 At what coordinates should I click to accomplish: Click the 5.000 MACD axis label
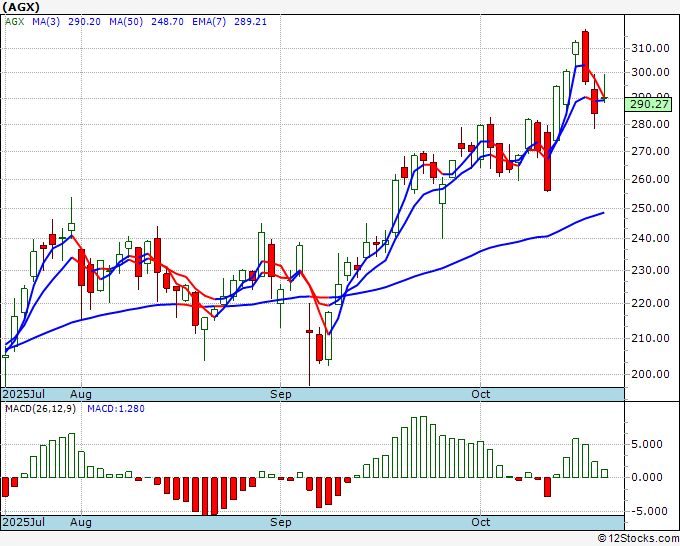pos(647,445)
